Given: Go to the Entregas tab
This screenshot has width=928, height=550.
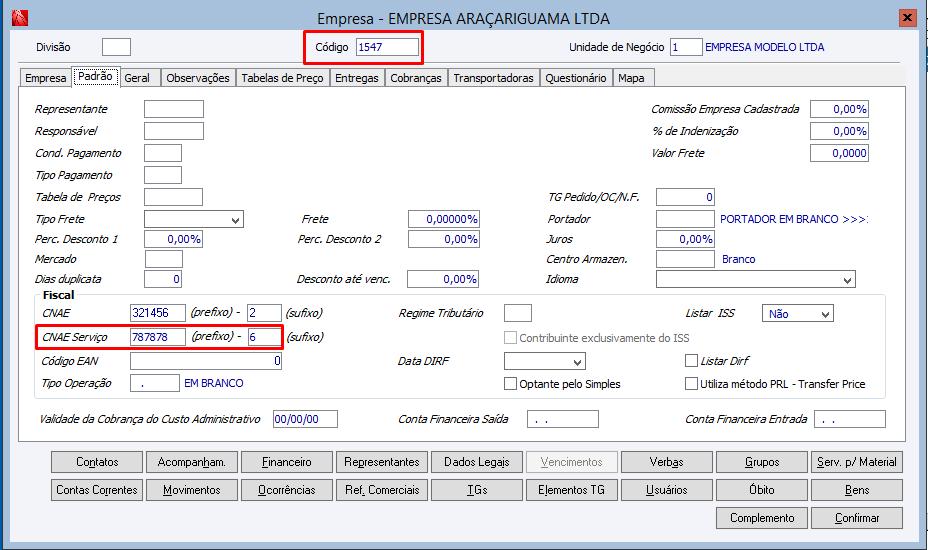Looking at the screenshot, I should (357, 78).
